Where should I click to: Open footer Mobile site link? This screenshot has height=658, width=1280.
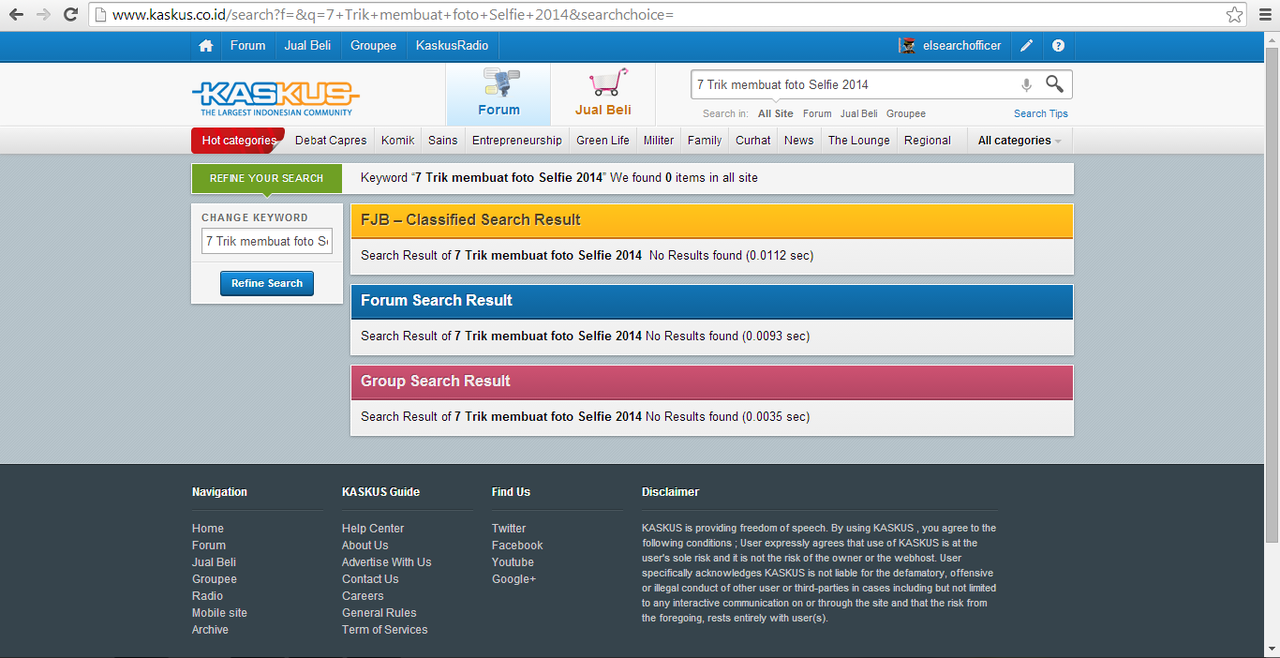pyautogui.click(x=219, y=613)
